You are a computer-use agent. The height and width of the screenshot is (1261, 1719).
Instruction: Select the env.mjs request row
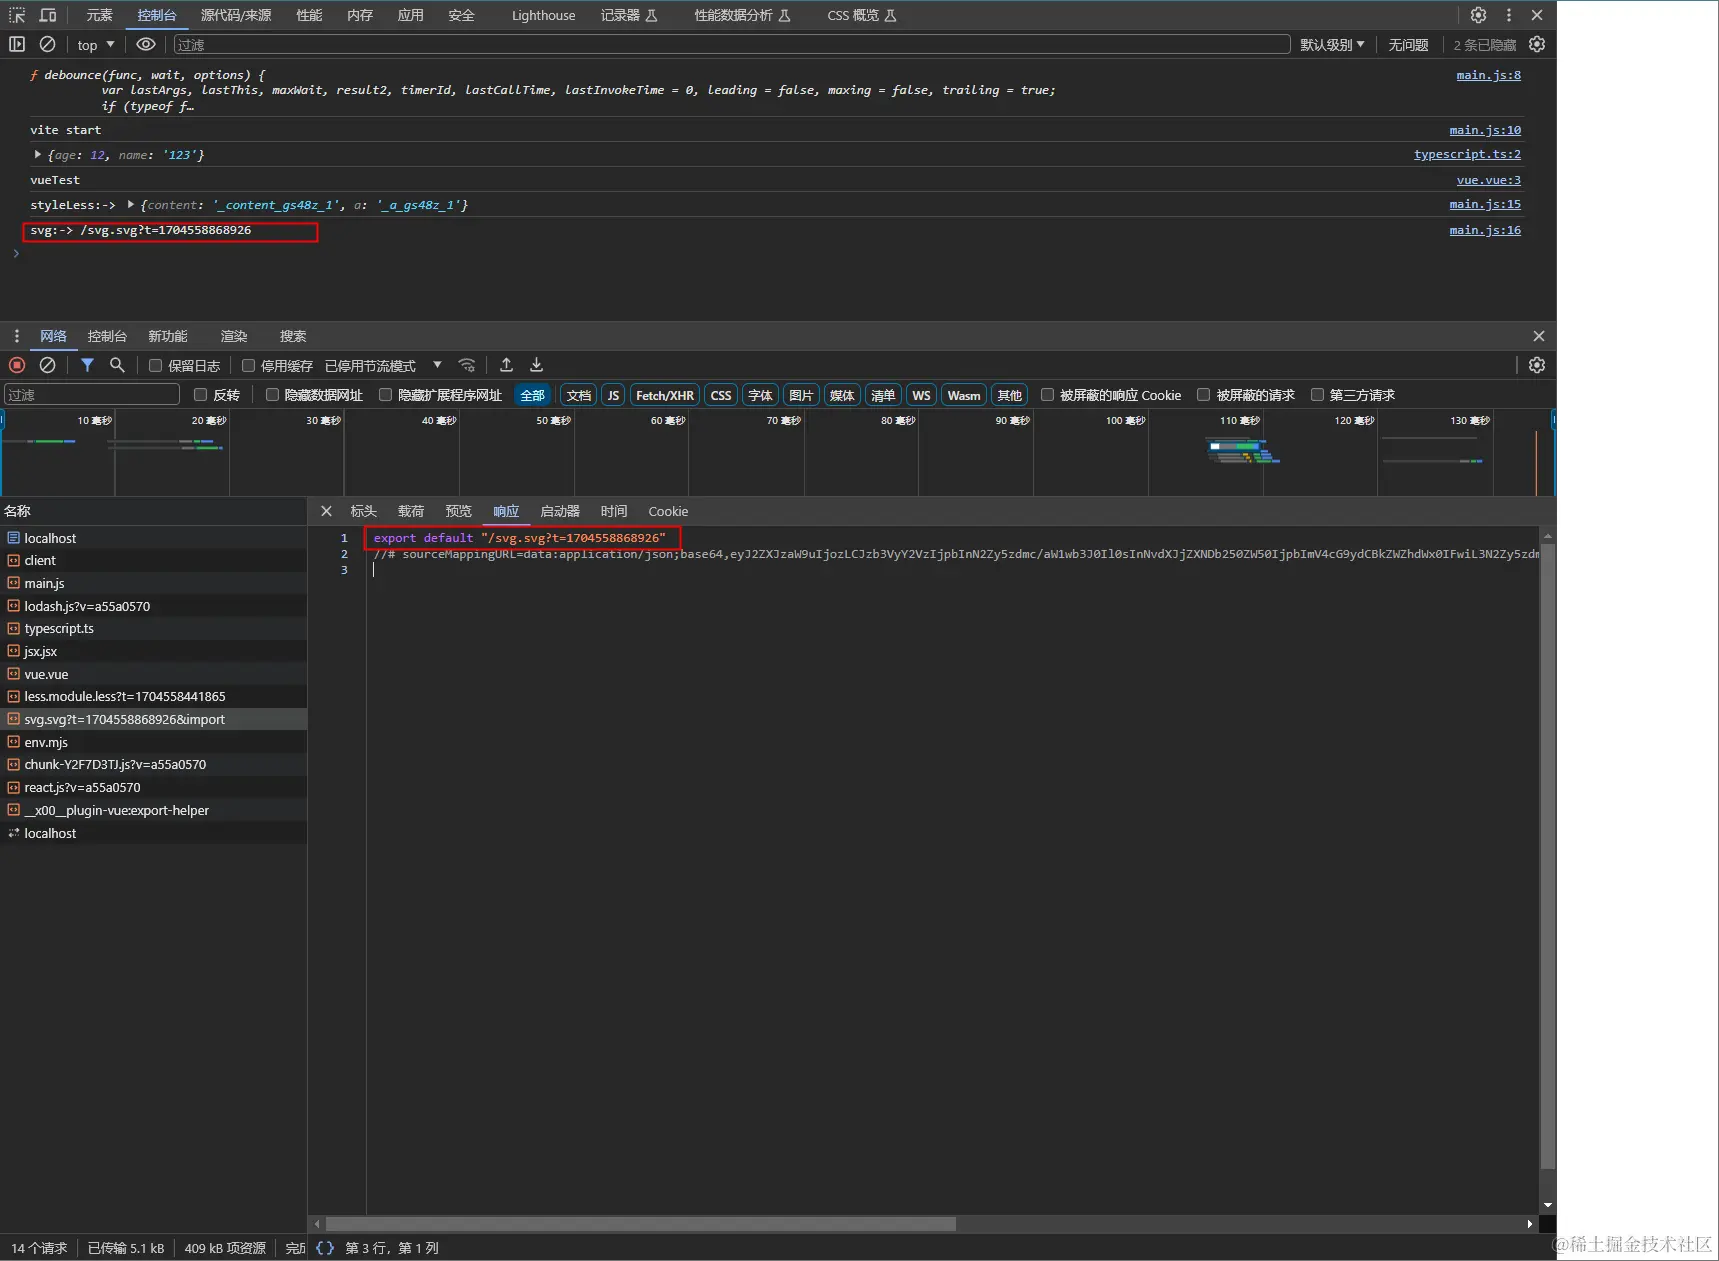point(153,742)
